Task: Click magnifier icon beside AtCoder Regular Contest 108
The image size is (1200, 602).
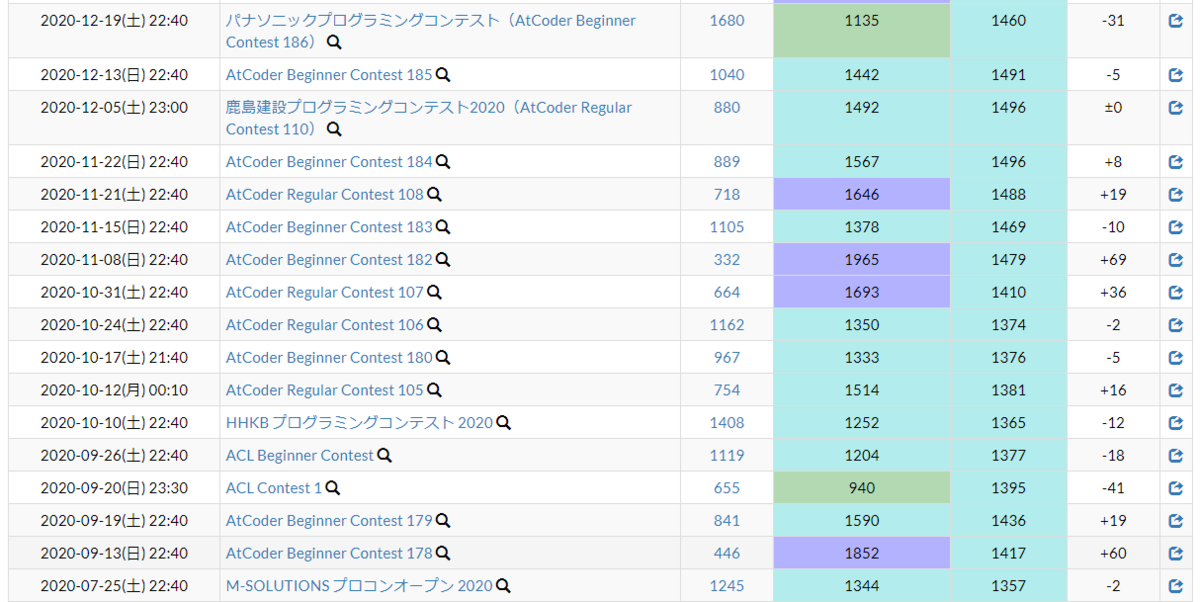Action: tap(434, 194)
